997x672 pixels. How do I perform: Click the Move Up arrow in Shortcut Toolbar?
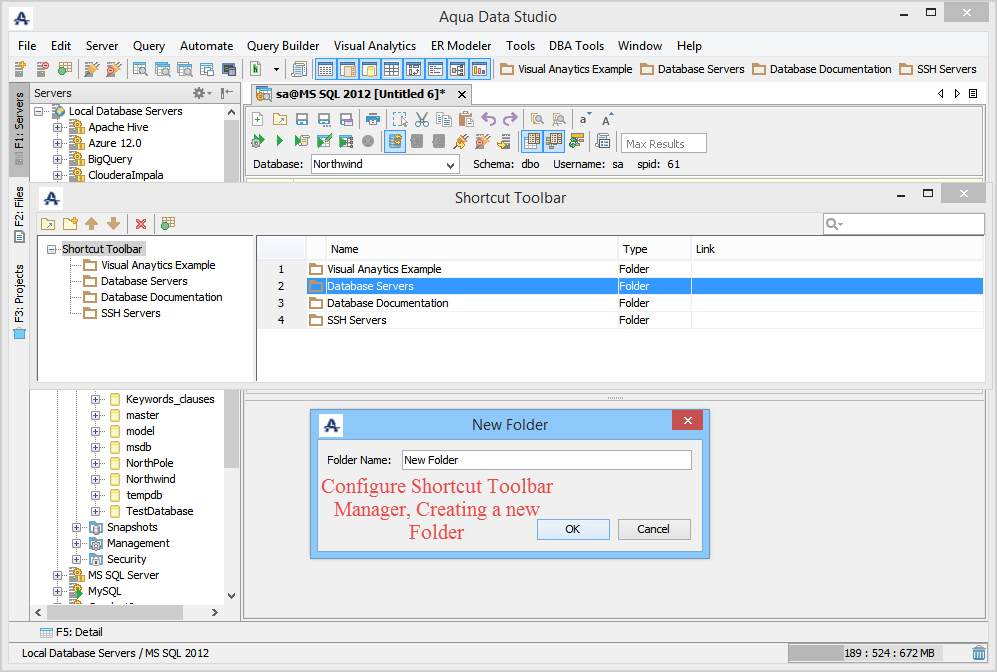tap(92, 224)
